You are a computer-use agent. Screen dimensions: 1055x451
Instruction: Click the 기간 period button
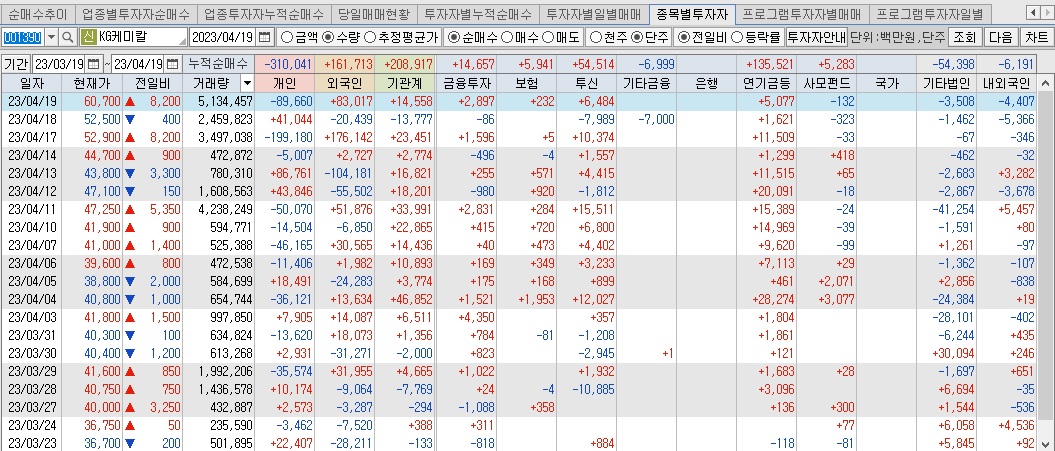16,65
